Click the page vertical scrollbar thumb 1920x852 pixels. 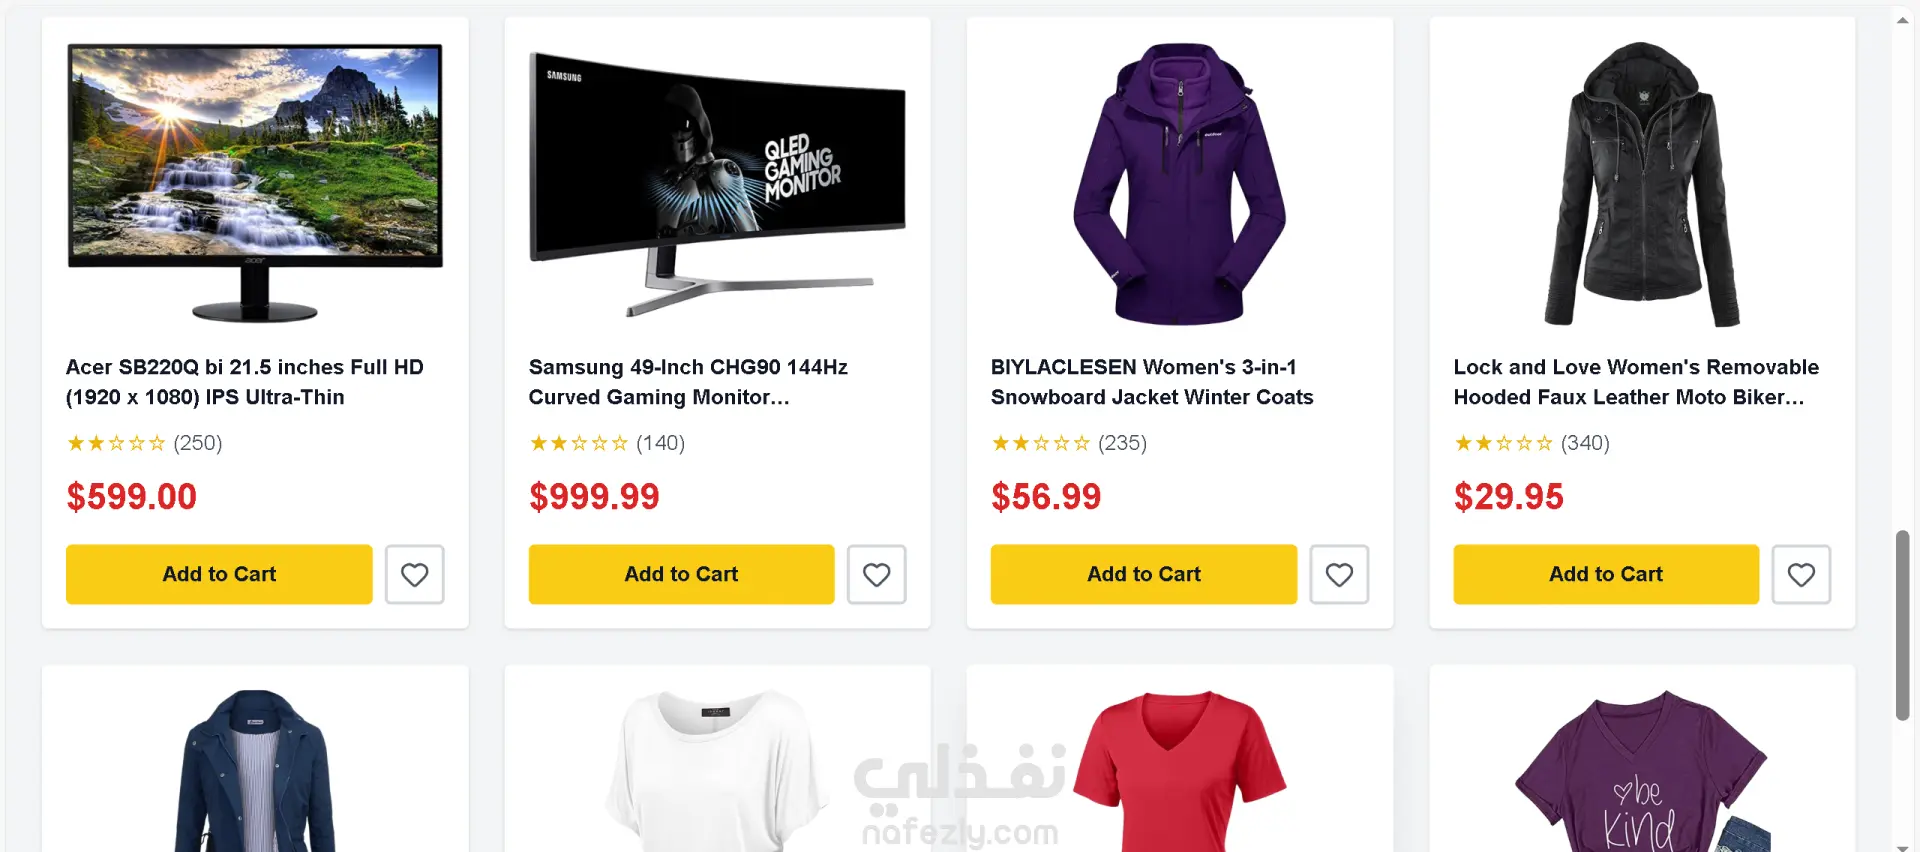(1902, 625)
